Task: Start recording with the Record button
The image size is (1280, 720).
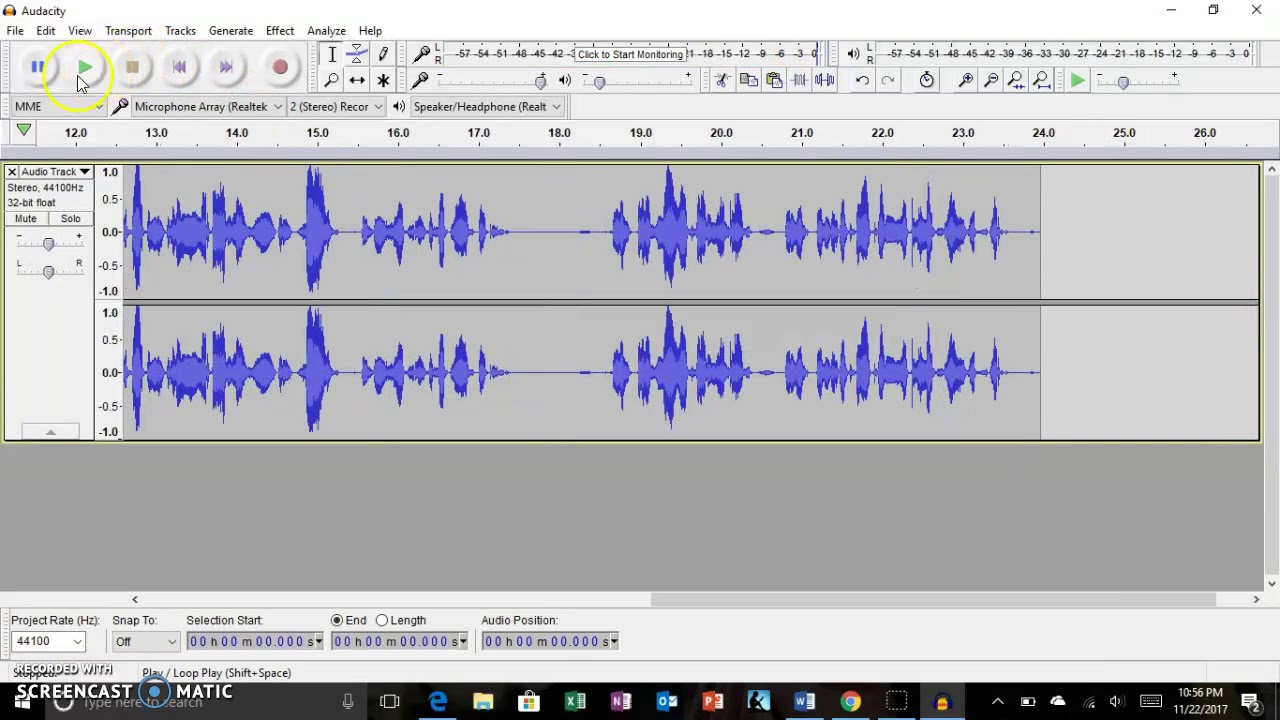Action: (280, 67)
